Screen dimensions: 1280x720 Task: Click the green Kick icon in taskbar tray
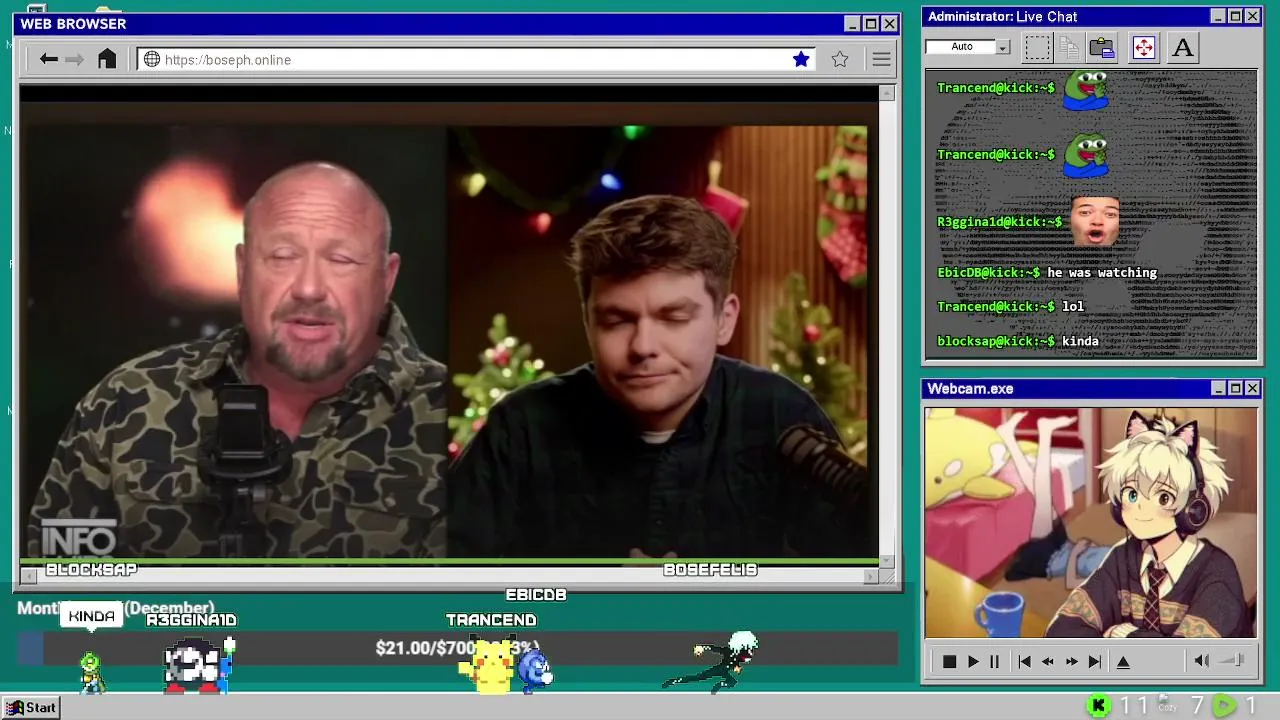pyautogui.click(x=1098, y=707)
